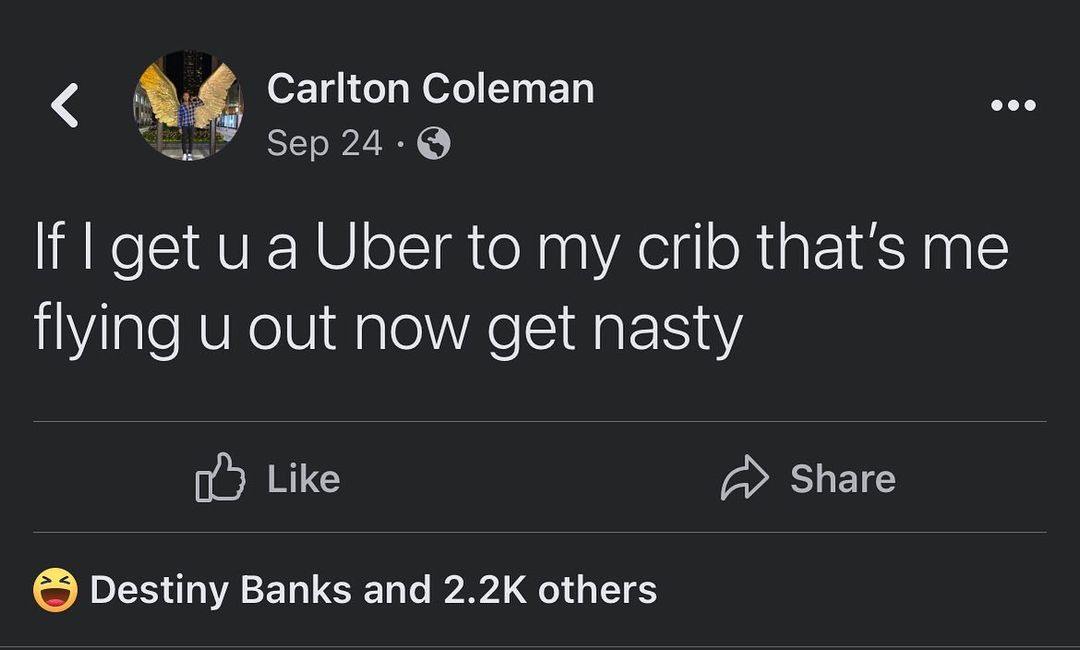The width and height of the screenshot is (1080, 650).
Task: Go back using the left chevron arrow
Action: (65, 105)
